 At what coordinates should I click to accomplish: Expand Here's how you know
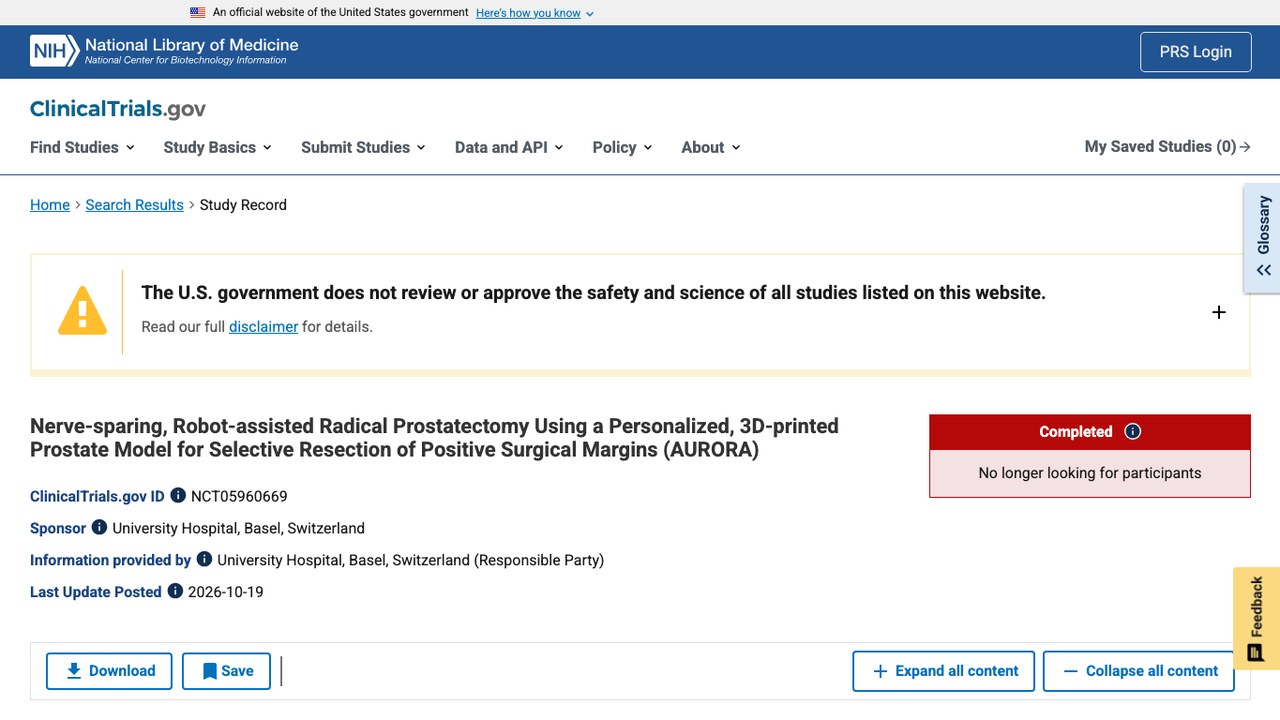coord(535,13)
